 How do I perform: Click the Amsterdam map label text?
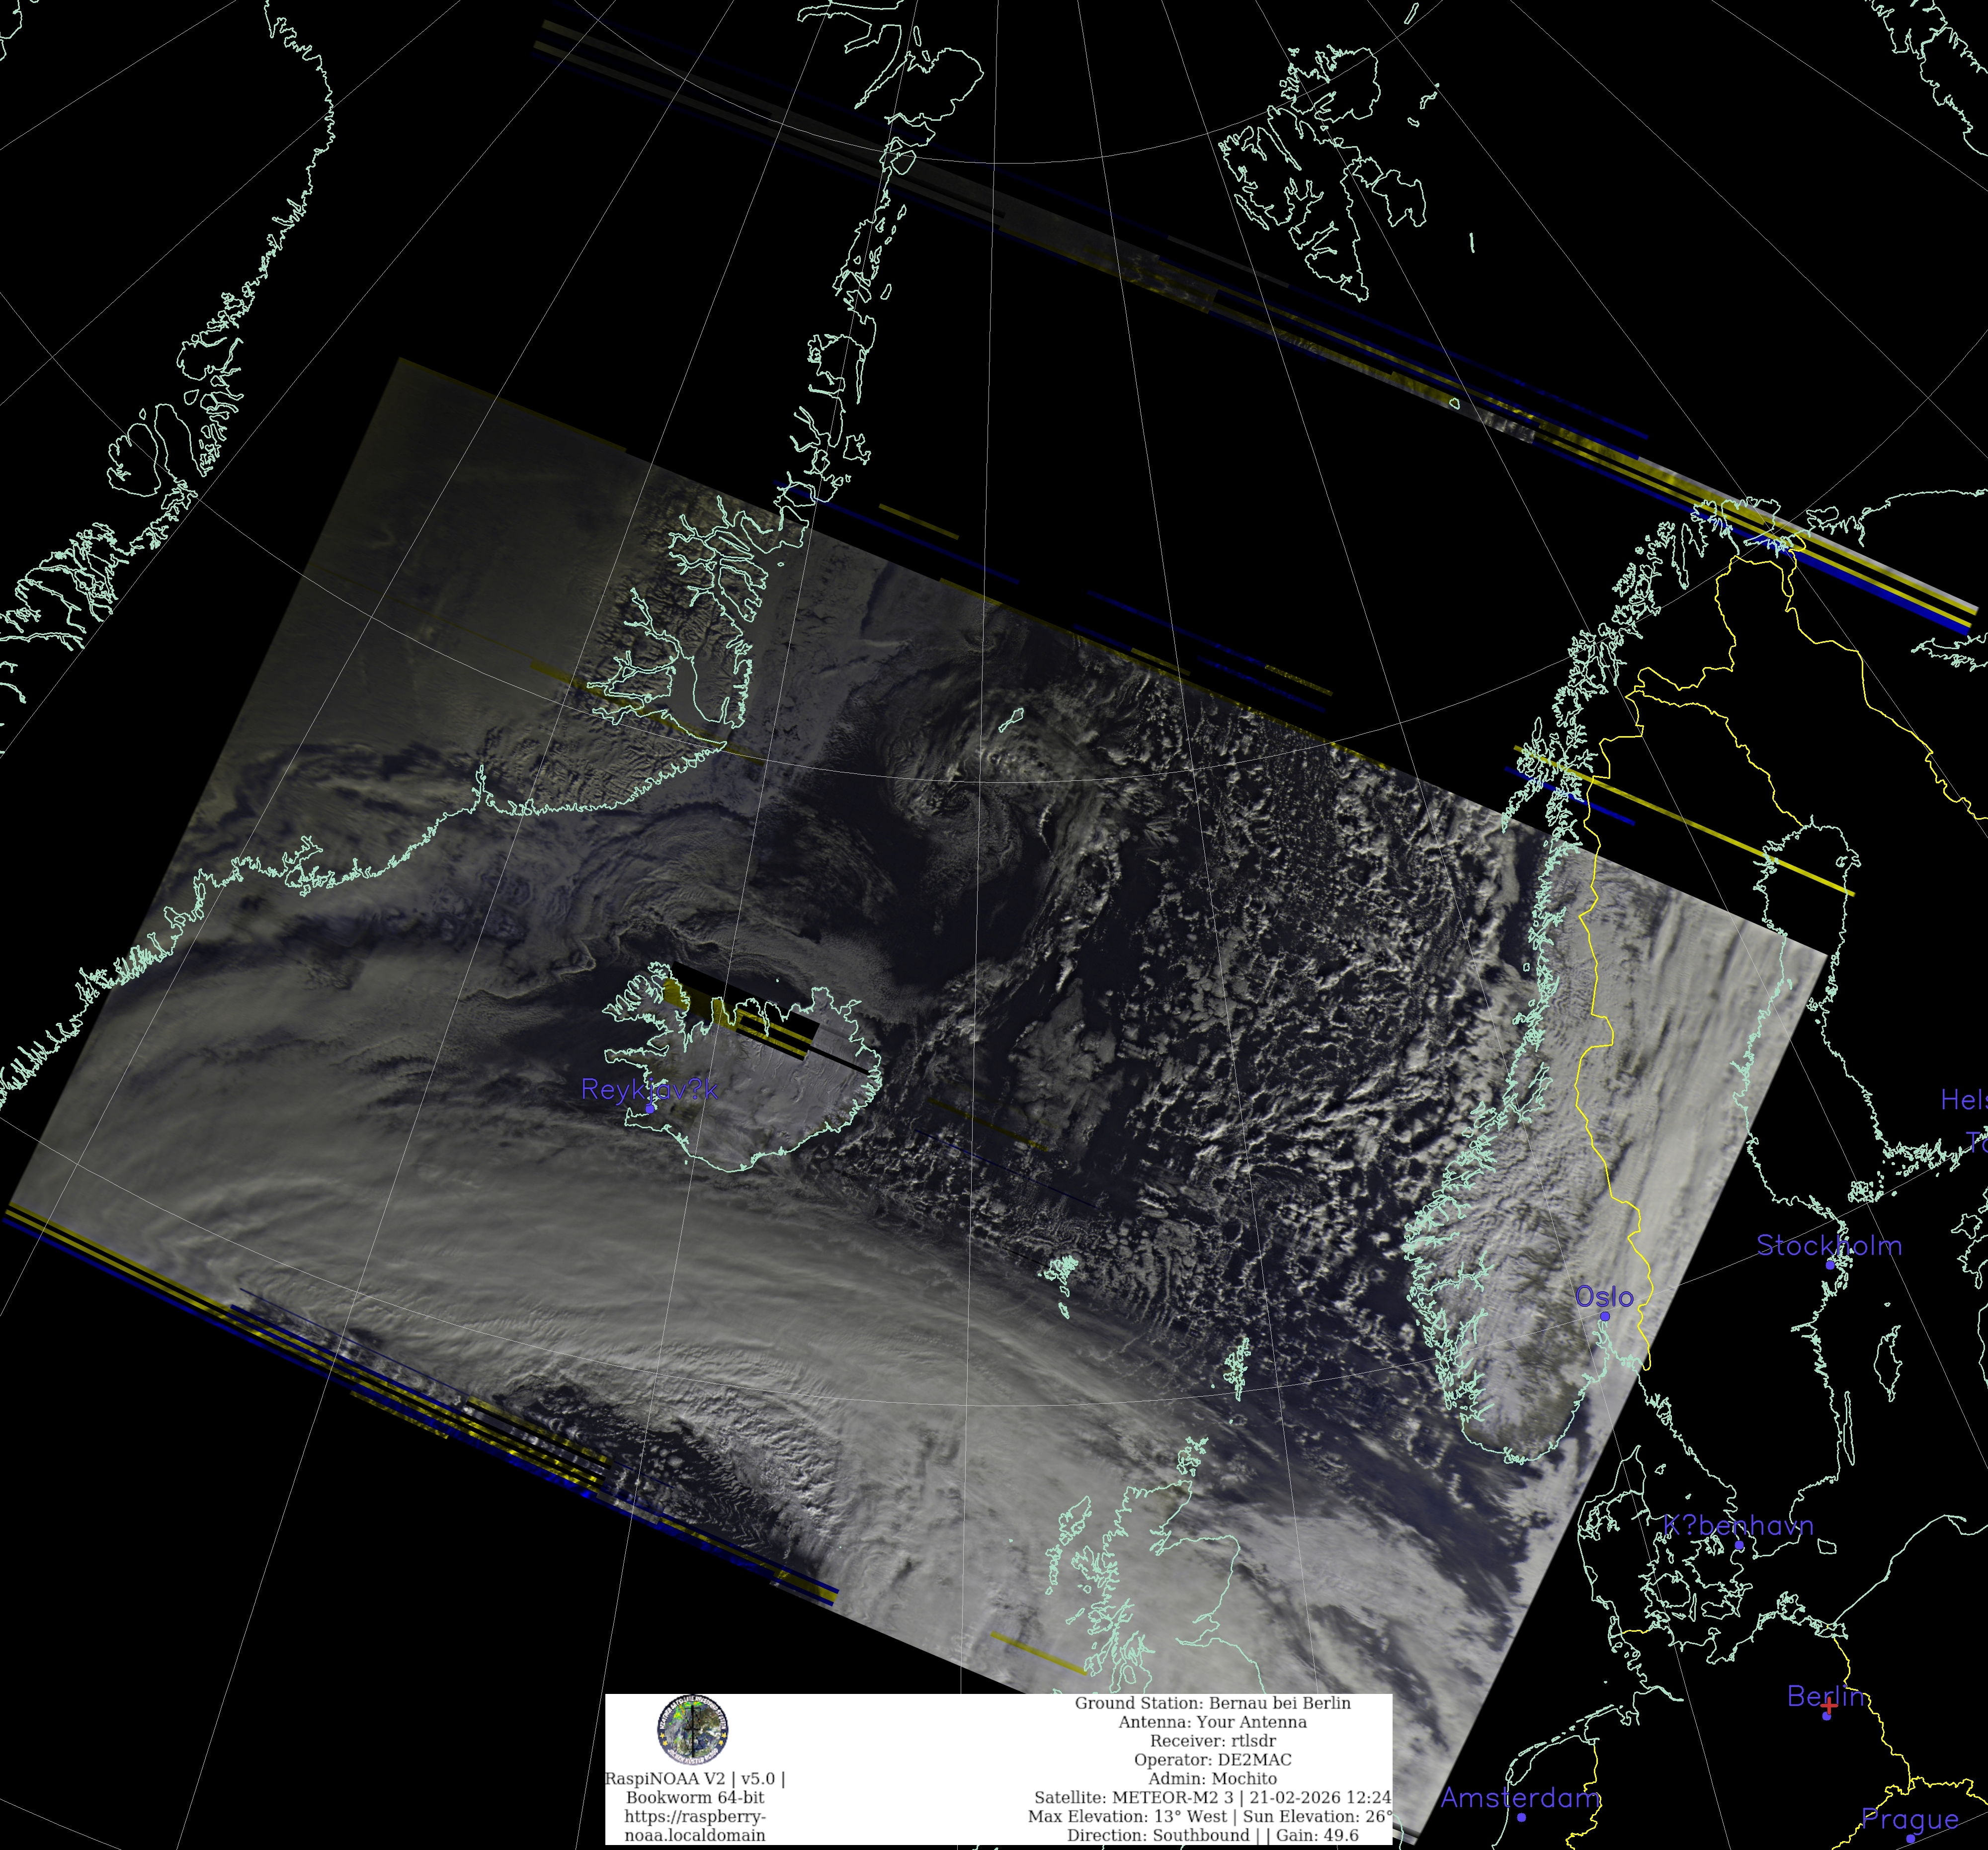[x=1520, y=1798]
